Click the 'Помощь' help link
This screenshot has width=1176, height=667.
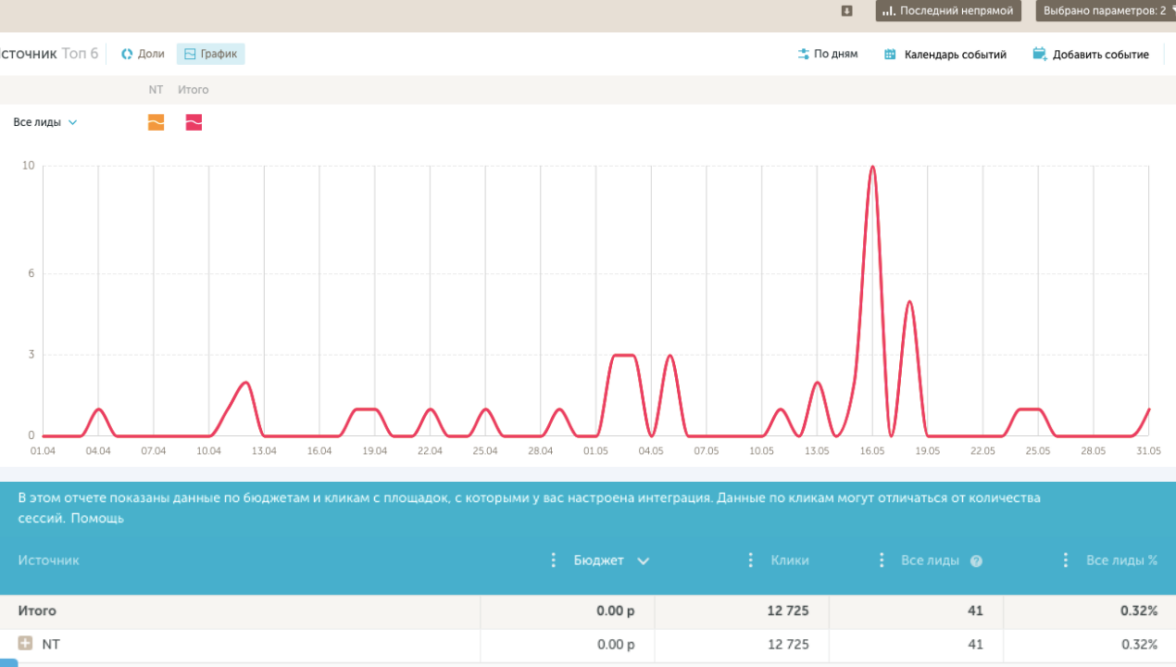click(97, 519)
